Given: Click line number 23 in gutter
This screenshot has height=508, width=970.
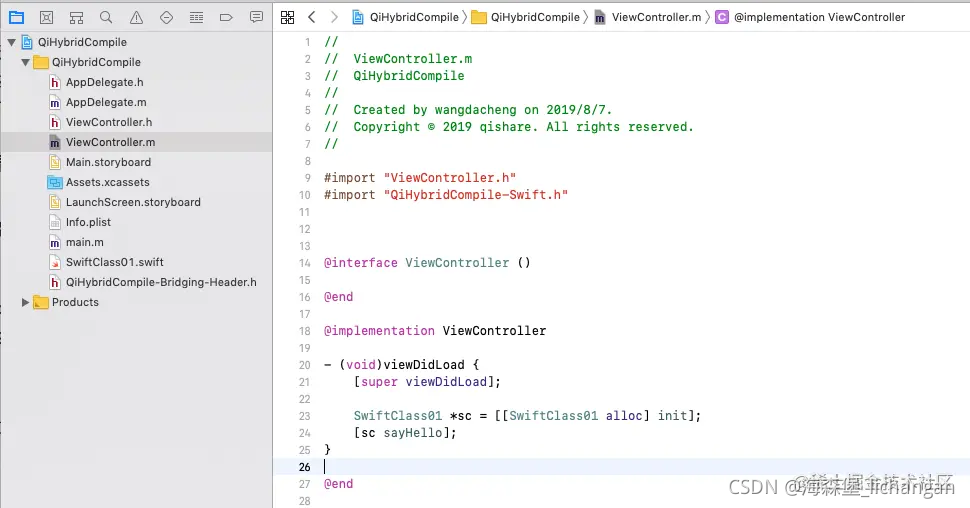Looking at the screenshot, I should 304,416.
